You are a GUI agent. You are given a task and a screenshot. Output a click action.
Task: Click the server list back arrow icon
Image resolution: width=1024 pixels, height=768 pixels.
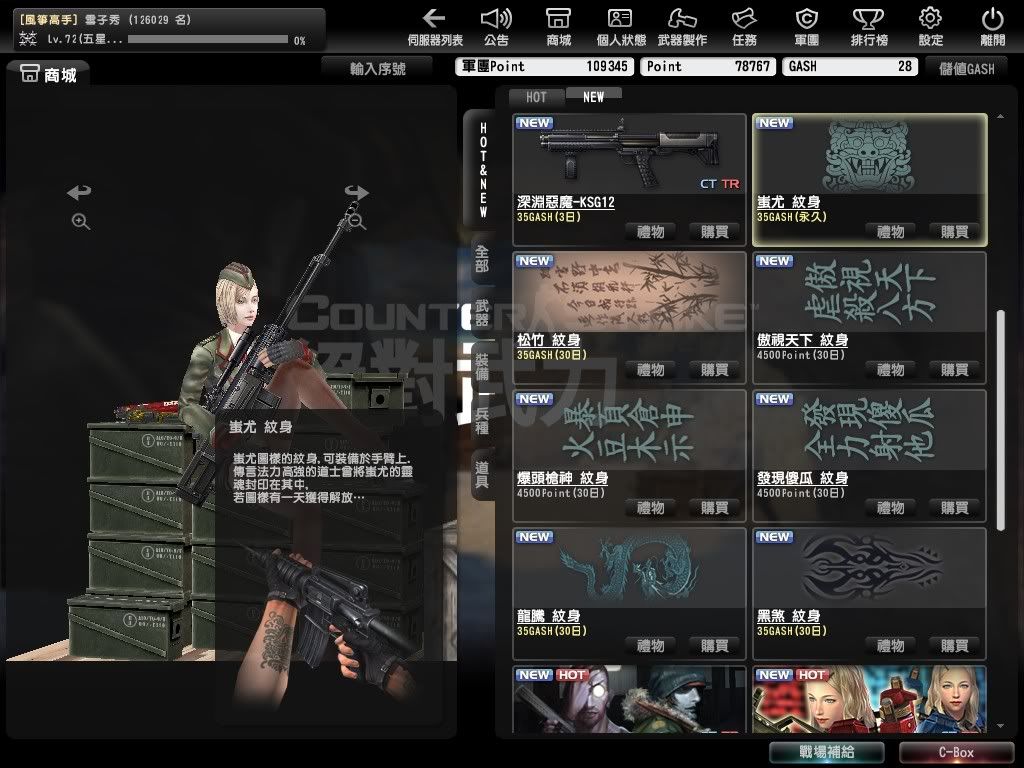pyautogui.click(x=434, y=19)
